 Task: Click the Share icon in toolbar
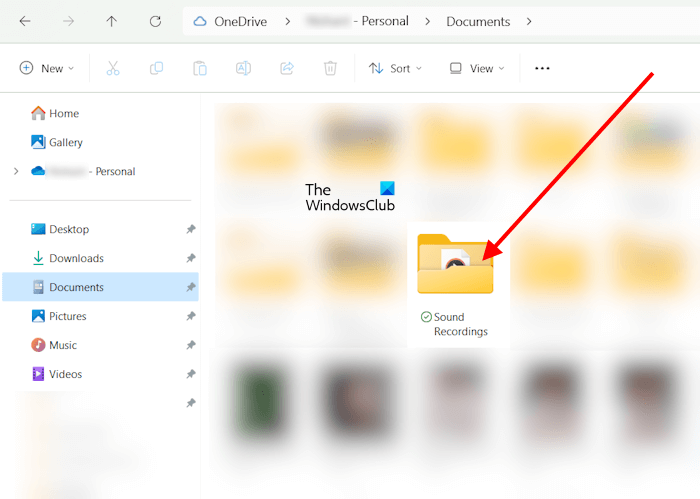[x=287, y=68]
